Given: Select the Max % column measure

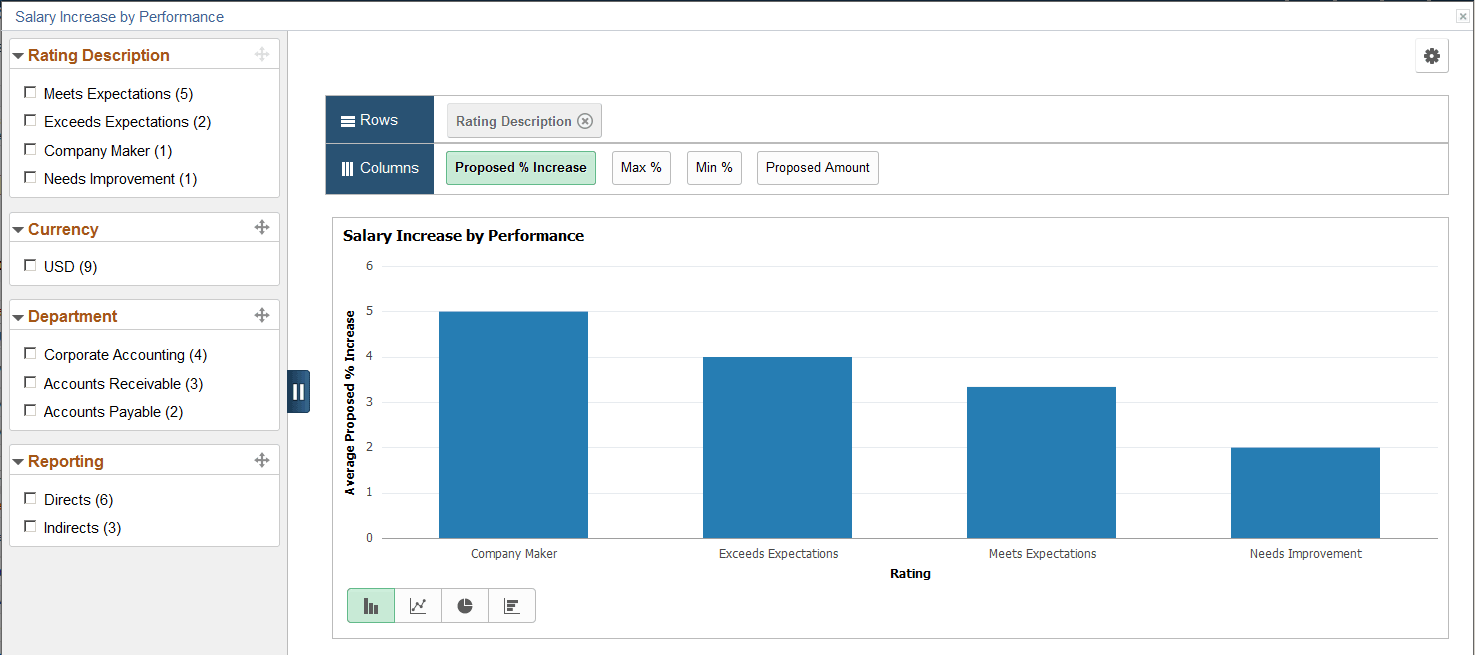Looking at the screenshot, I should click(x=641, y=167).
